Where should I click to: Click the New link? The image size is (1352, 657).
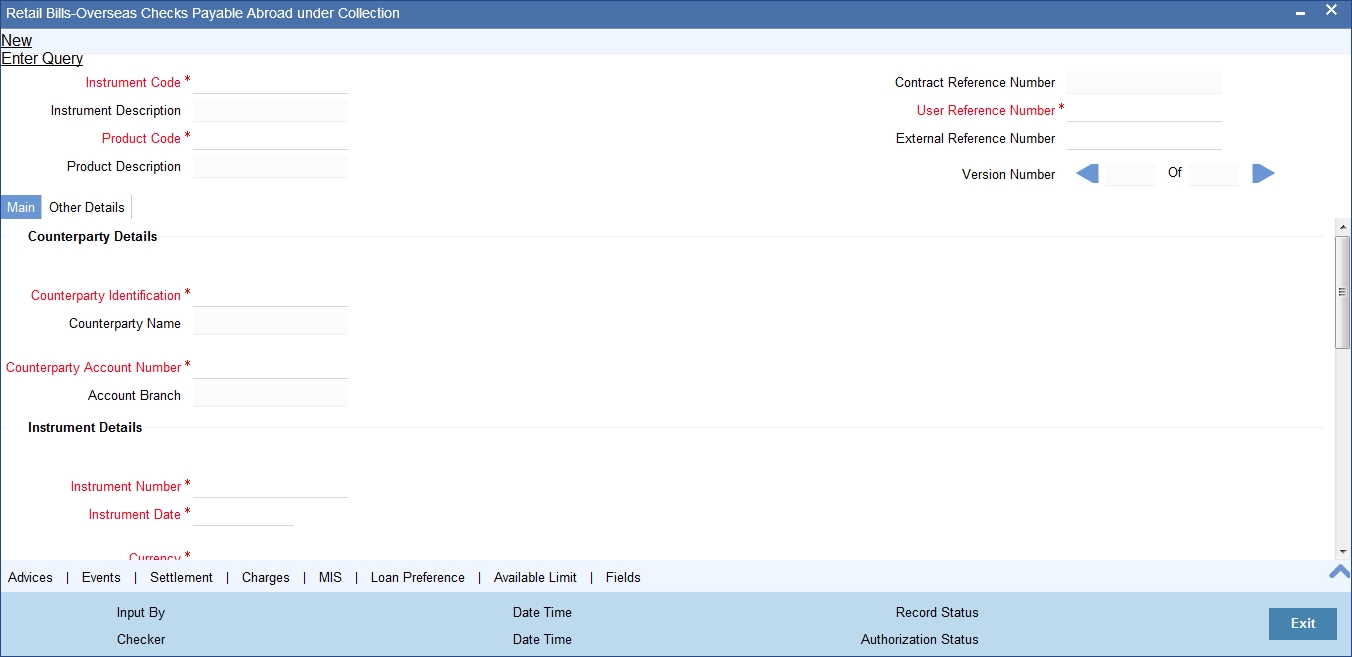click(16, 41)
